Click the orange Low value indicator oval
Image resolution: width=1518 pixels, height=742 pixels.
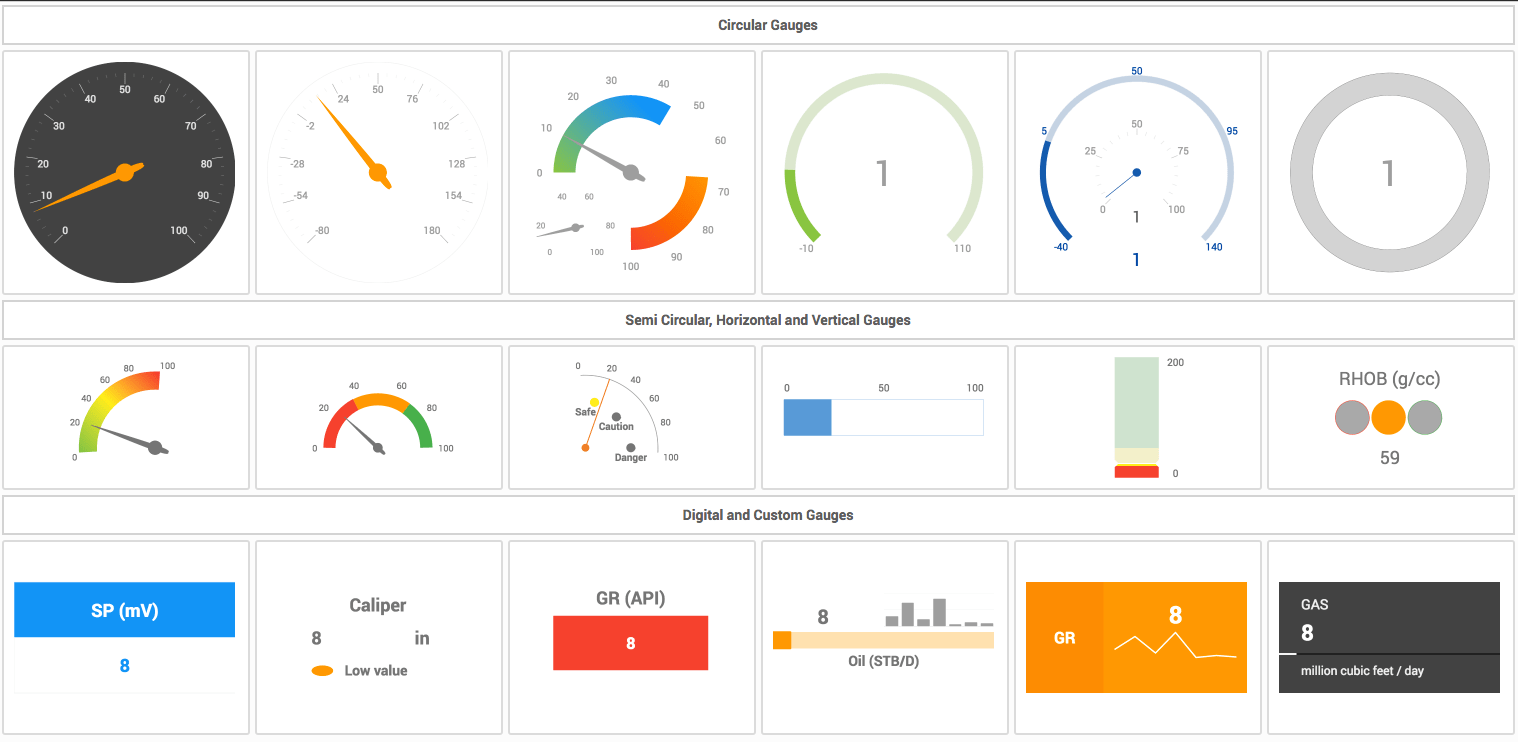322,671
